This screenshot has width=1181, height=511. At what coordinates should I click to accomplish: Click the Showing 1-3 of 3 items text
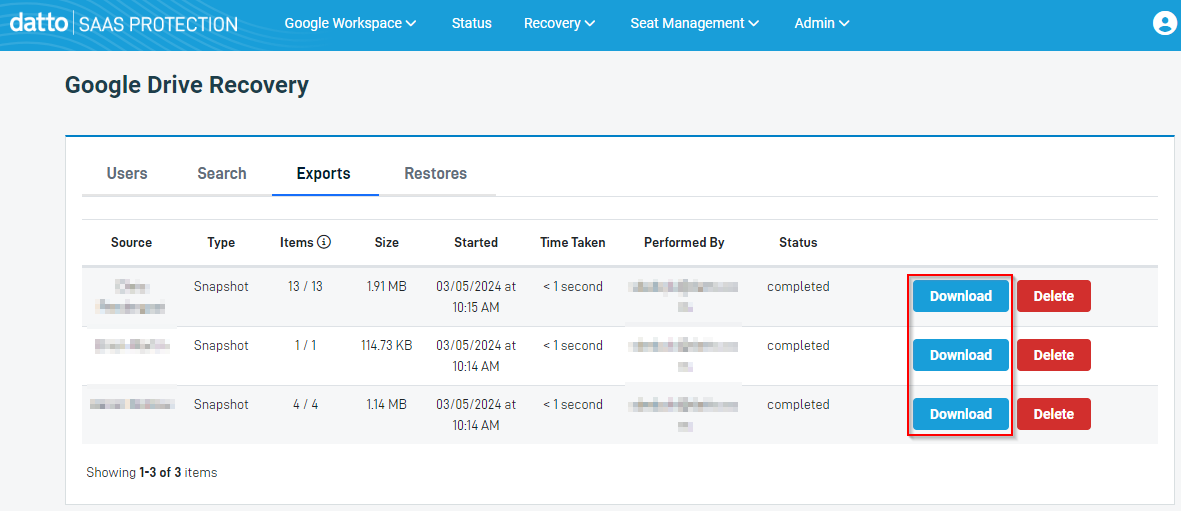[x=151, y=473]
